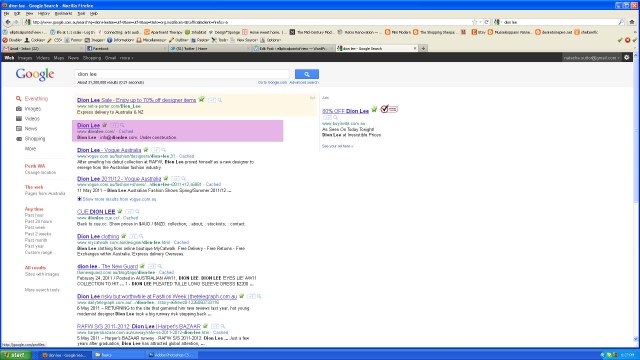
Task: Open the 80% OFF Dion Lee ad
Action: tap(345, 111)
